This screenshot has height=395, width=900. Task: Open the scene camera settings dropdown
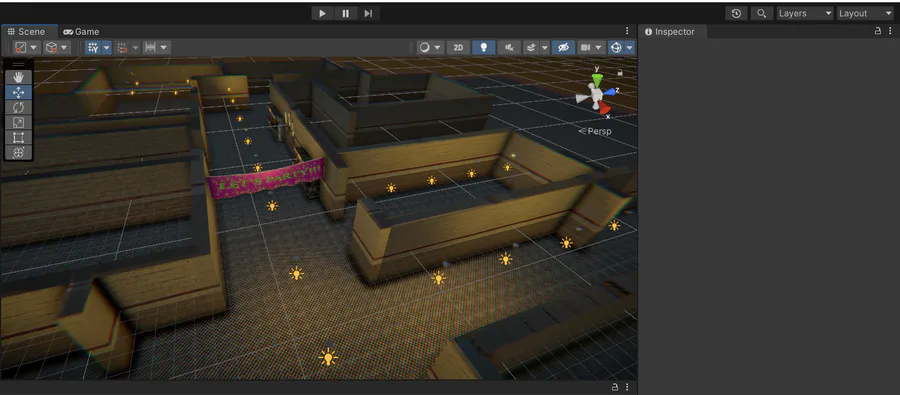pyautogui.click(x=592, y=48)
